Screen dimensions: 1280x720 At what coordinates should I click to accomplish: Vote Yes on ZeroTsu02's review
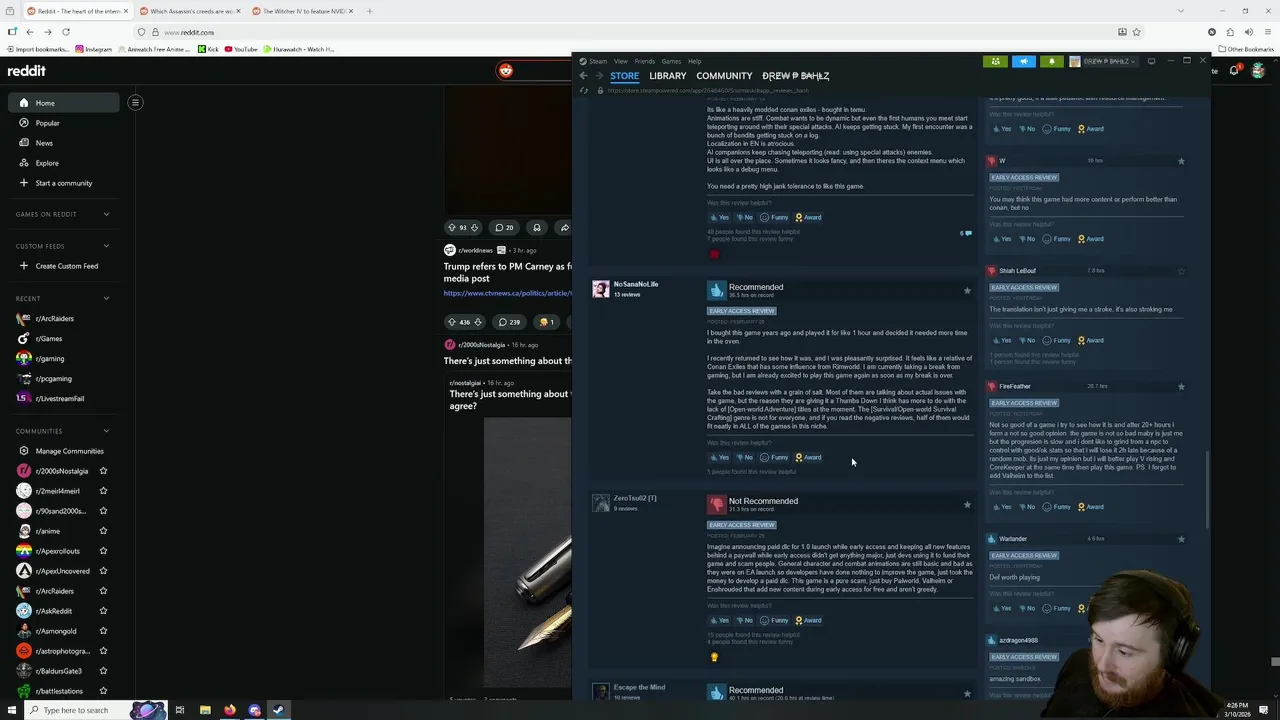coord(719,620)
